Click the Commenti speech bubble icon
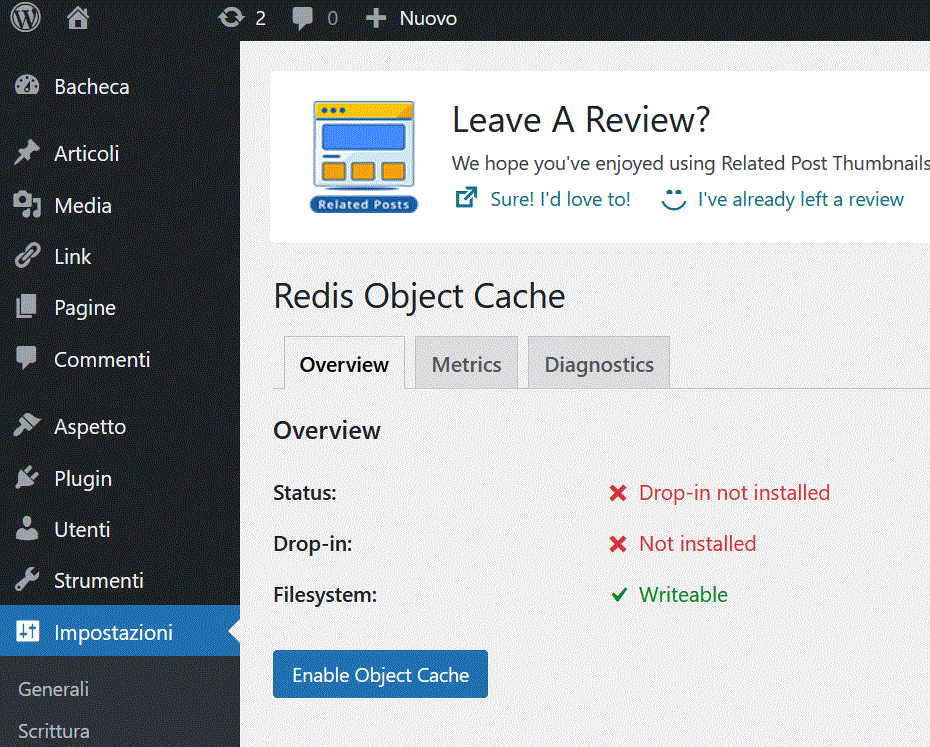 pos(27,358)
